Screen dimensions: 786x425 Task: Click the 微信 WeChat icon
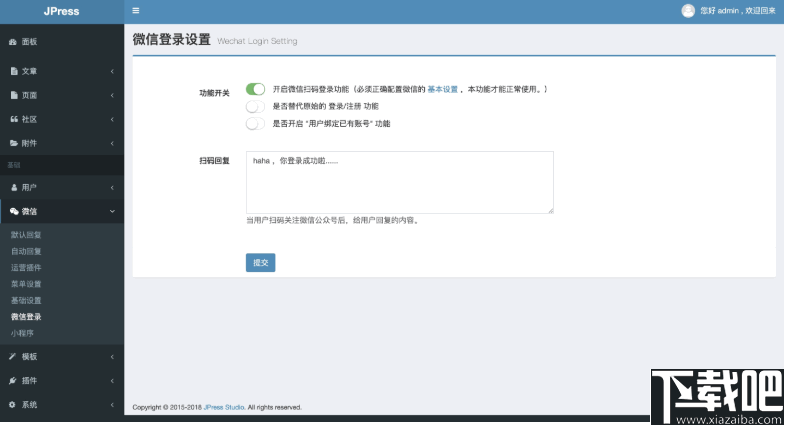(x=14, y=211)
